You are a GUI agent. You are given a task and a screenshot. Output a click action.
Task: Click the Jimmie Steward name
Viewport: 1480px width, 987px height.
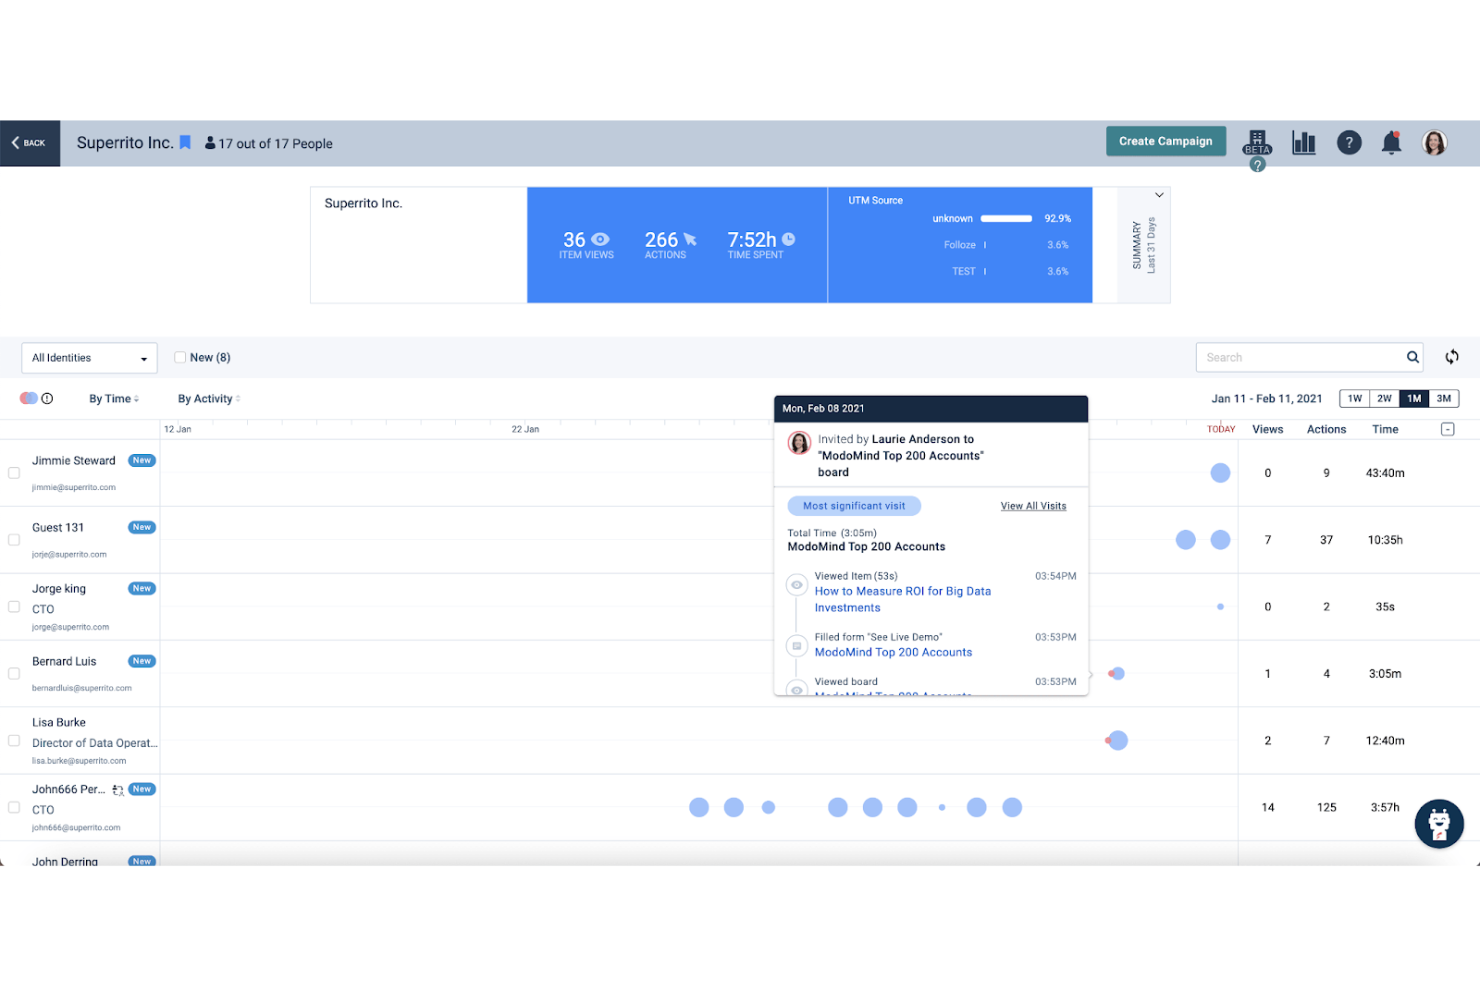point(73,461)
